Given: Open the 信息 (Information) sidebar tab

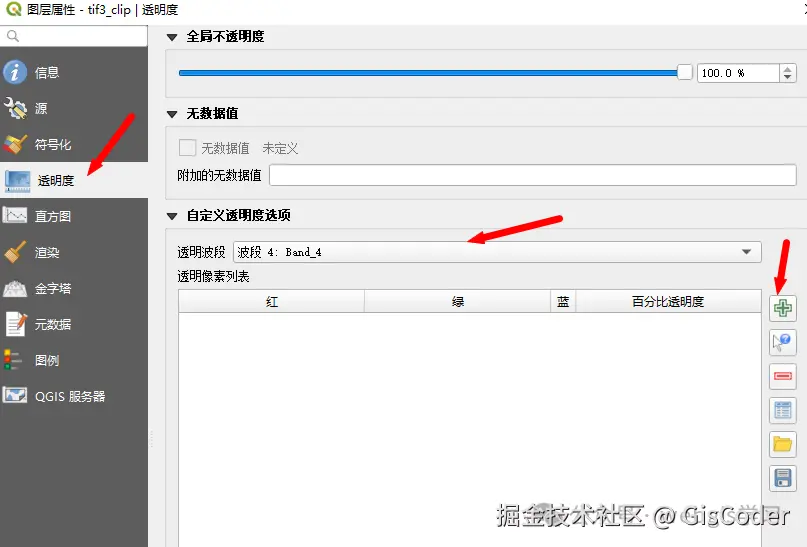Looking at the screenshot, I should point(74,73).
